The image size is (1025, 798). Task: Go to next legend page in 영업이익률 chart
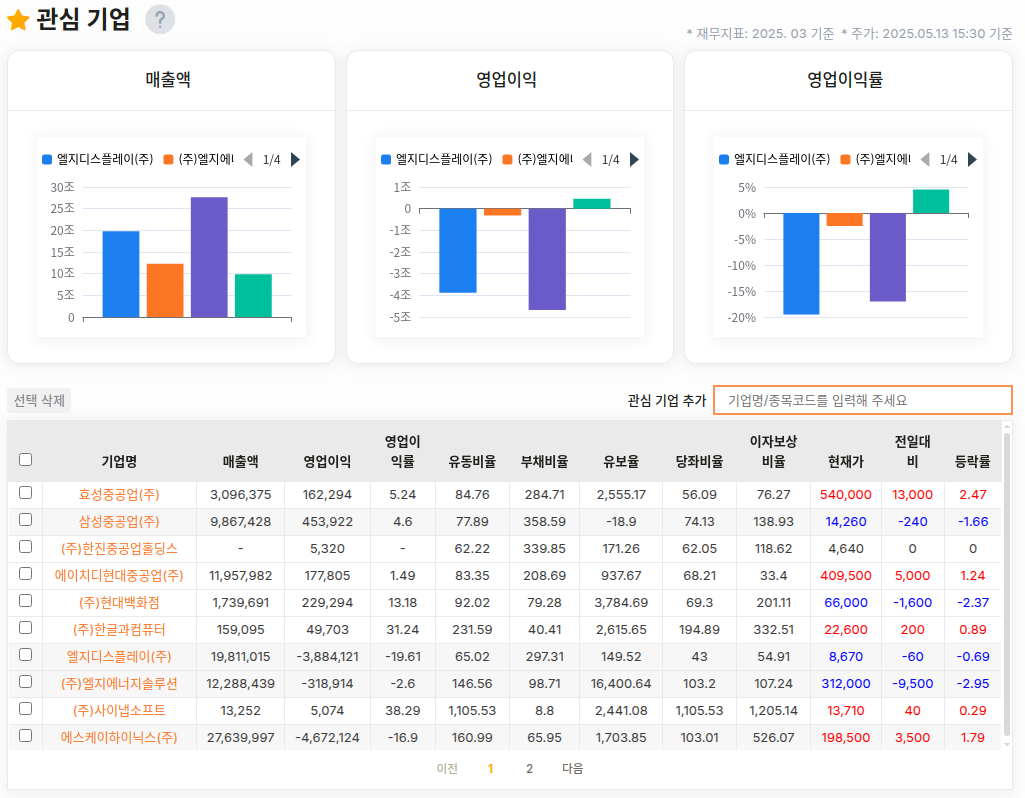[972, 159]
